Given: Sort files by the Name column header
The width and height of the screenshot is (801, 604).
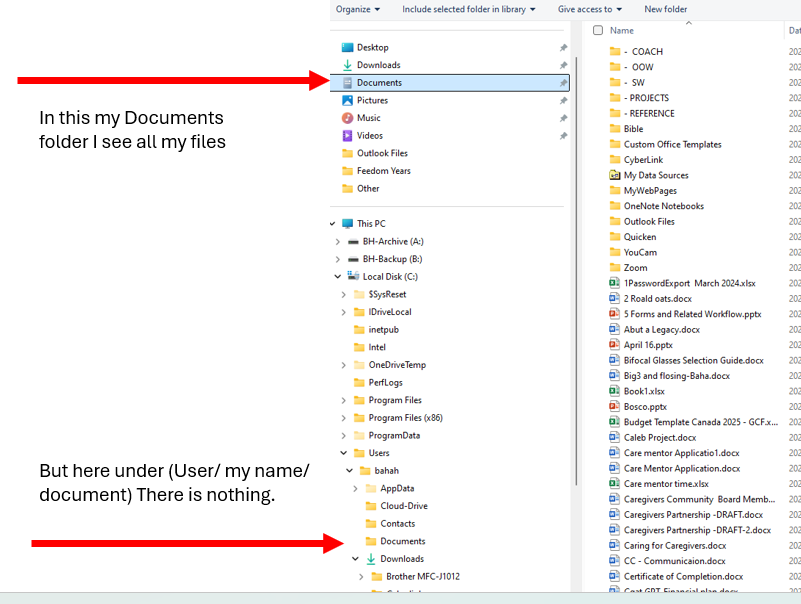Looking at the screenshot, I should click(x=620, y=30).
